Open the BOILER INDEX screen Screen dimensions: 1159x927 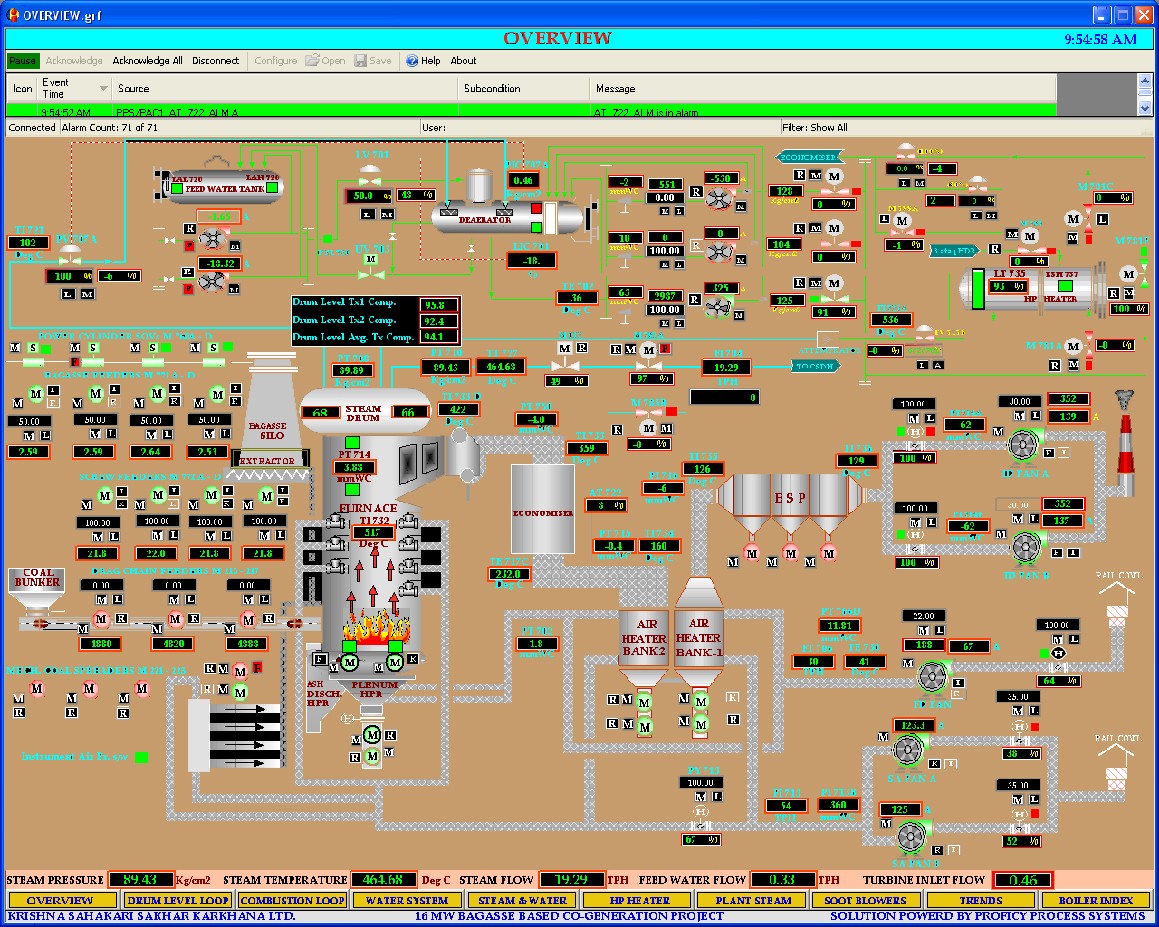[1095, 900]
